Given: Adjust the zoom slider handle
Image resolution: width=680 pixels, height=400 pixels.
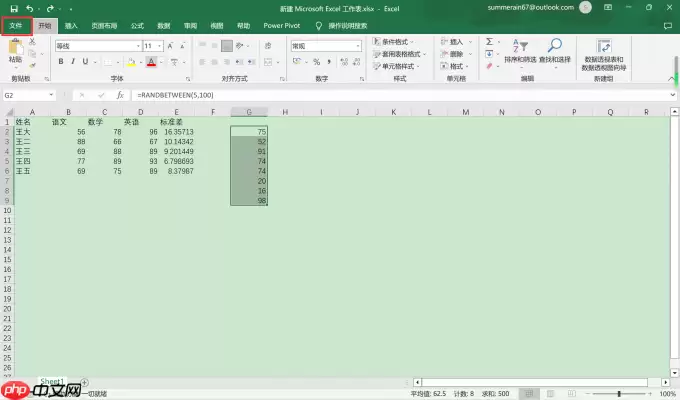Looking at the screenshot, I should coord(619,393).
